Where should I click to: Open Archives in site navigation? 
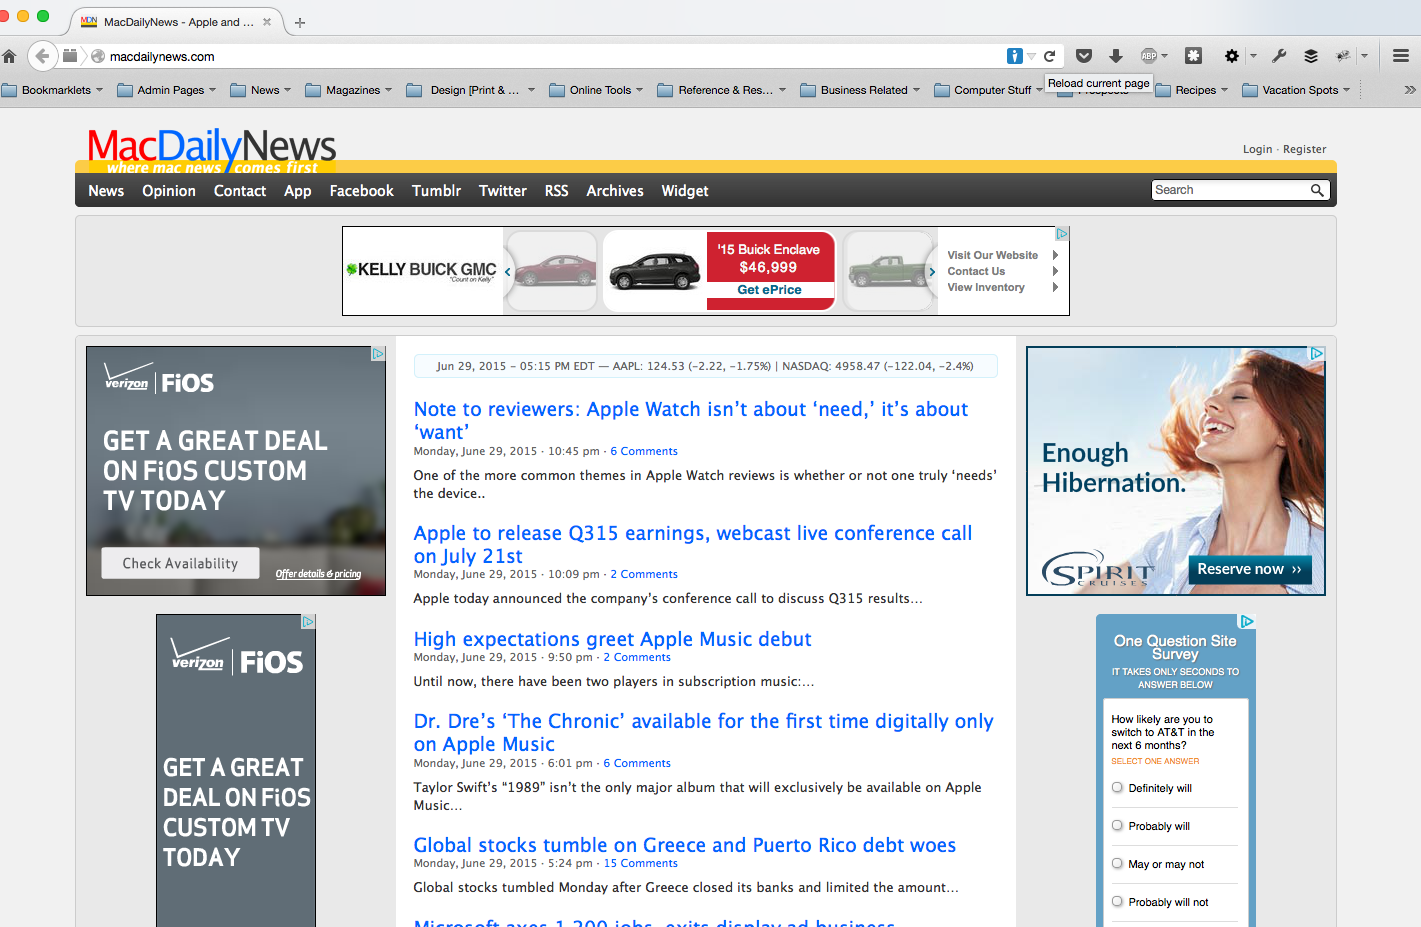click(x=615, y=191)
